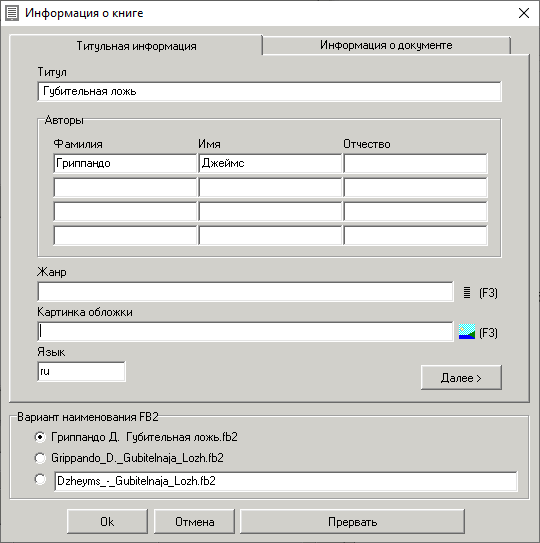Viewport: 540px width, 543px height.
Task: Select Cyrillic filename option Гриппандо Д. Губительная ложь.fb2
Action: click(40, 437)
